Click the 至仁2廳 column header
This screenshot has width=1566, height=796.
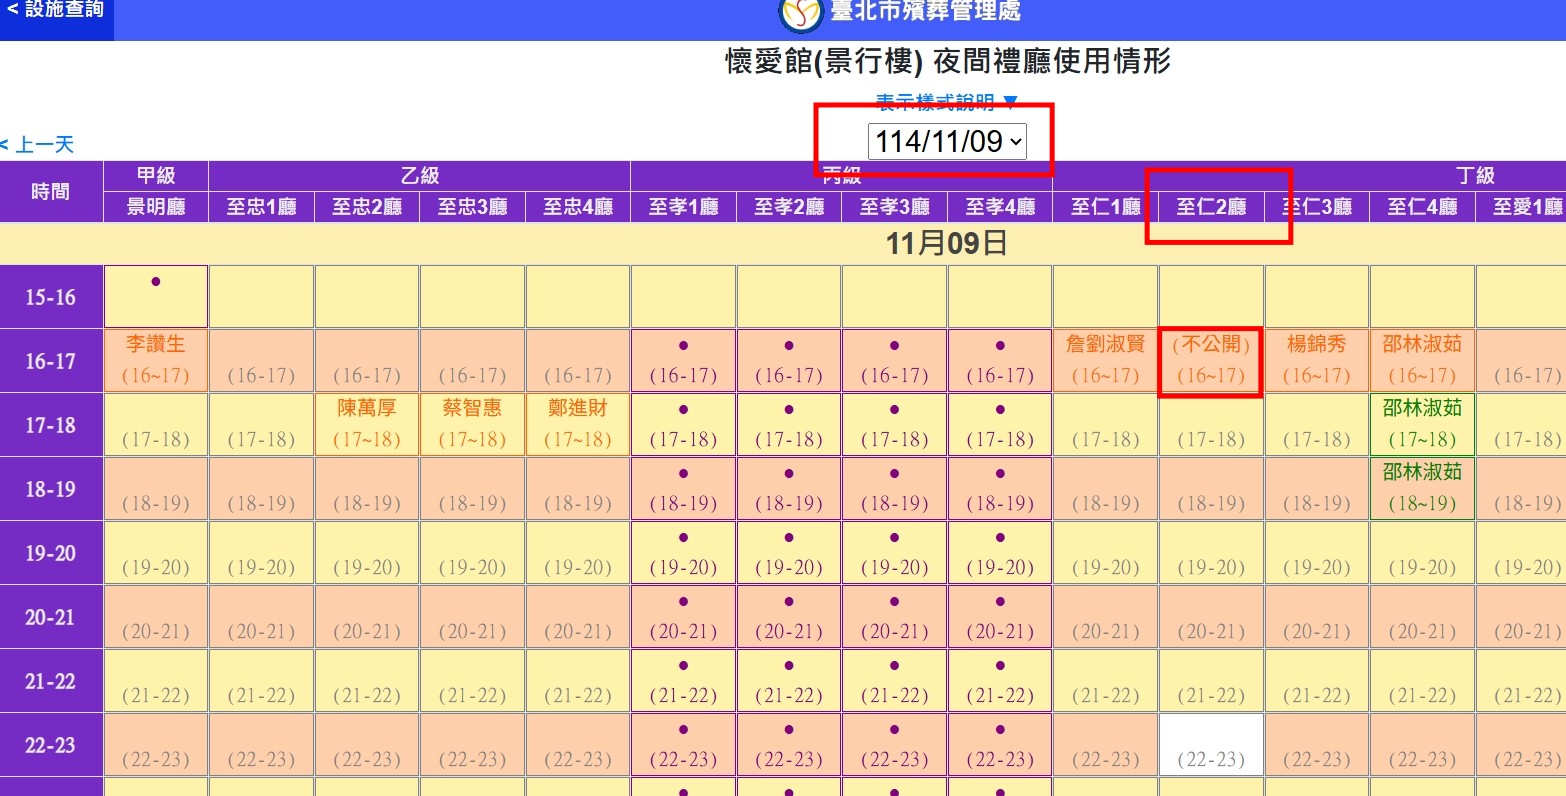[1211, 207]
